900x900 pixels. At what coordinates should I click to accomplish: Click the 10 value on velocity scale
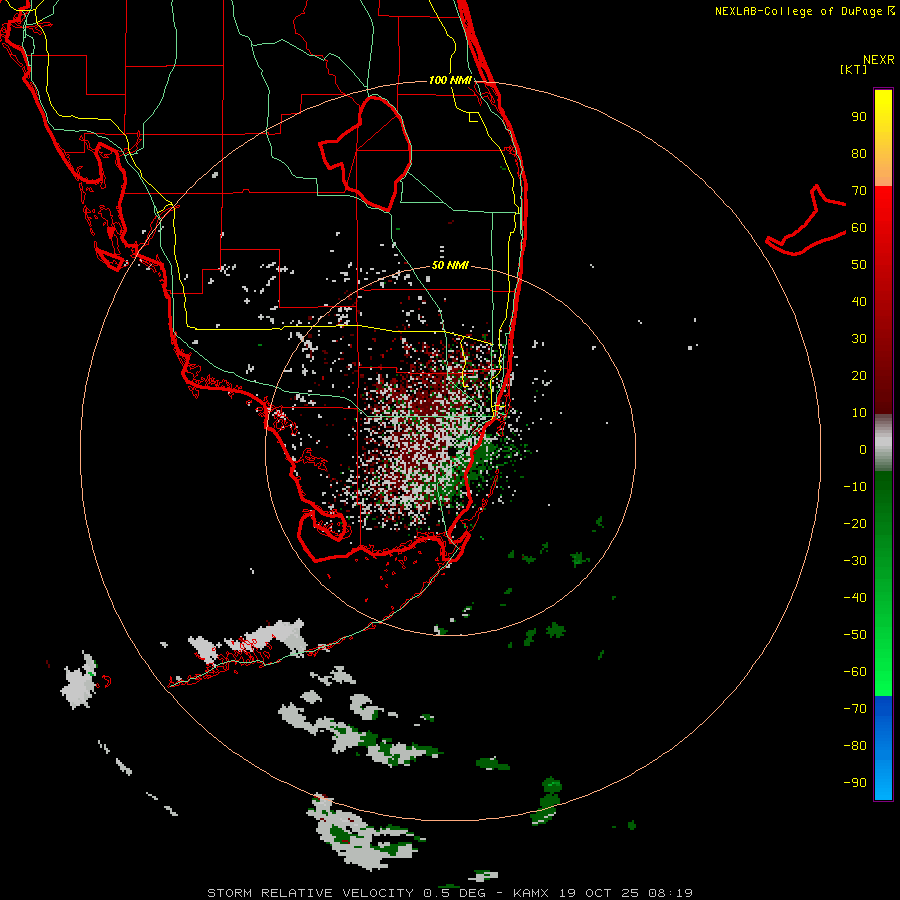tap(859, 413)
